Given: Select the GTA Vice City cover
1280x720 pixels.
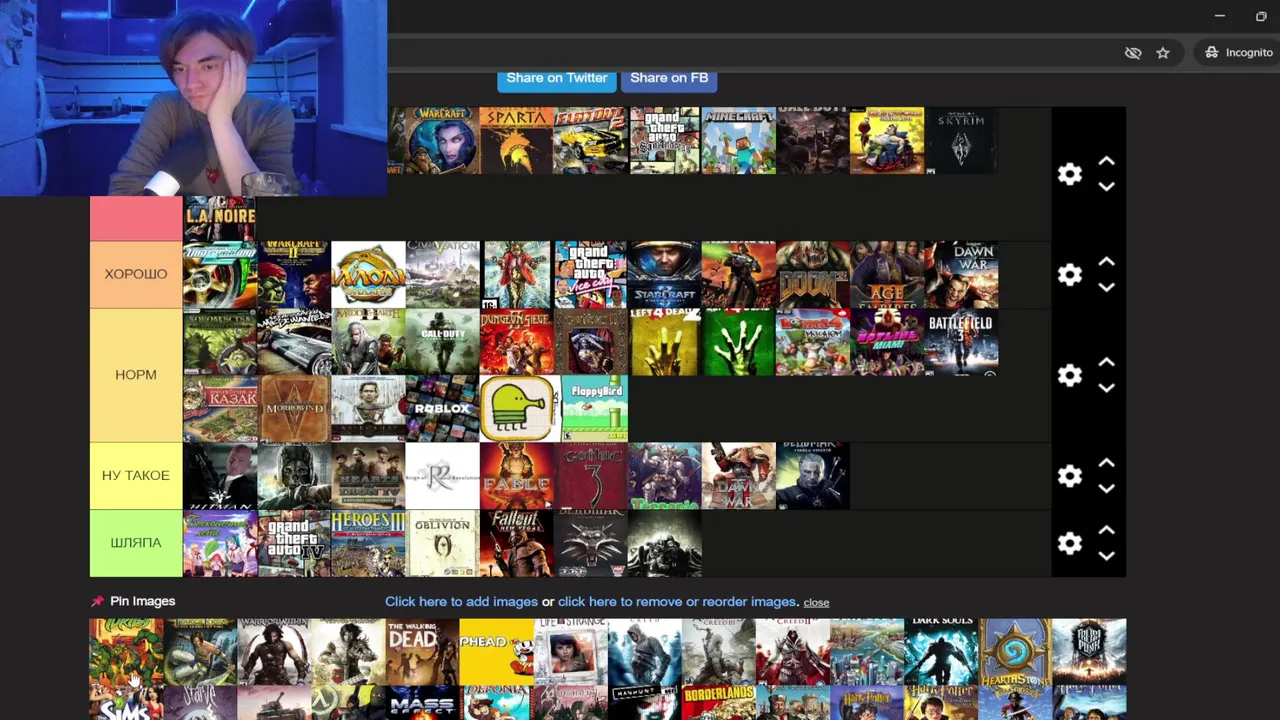Looking at the screenshot, I should pyautogui.click(x=591, y=274).
